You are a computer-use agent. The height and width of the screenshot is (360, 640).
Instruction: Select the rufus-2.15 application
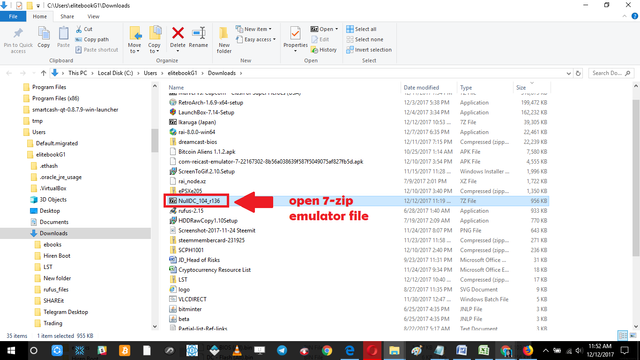(x=191, y=211)
